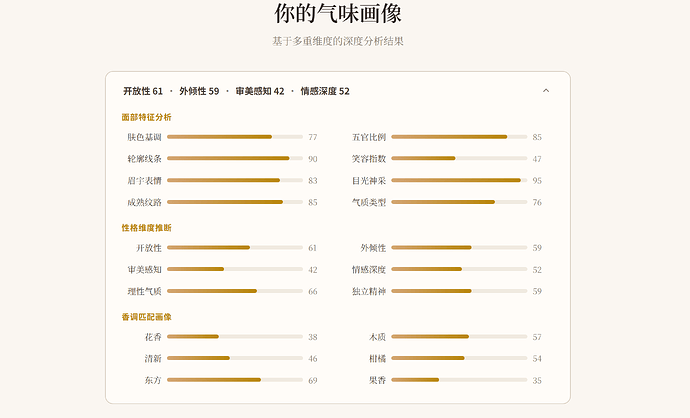Click the 理性气质 progress bar
Screen dimensions: 690x418
[x=235, y=291]
